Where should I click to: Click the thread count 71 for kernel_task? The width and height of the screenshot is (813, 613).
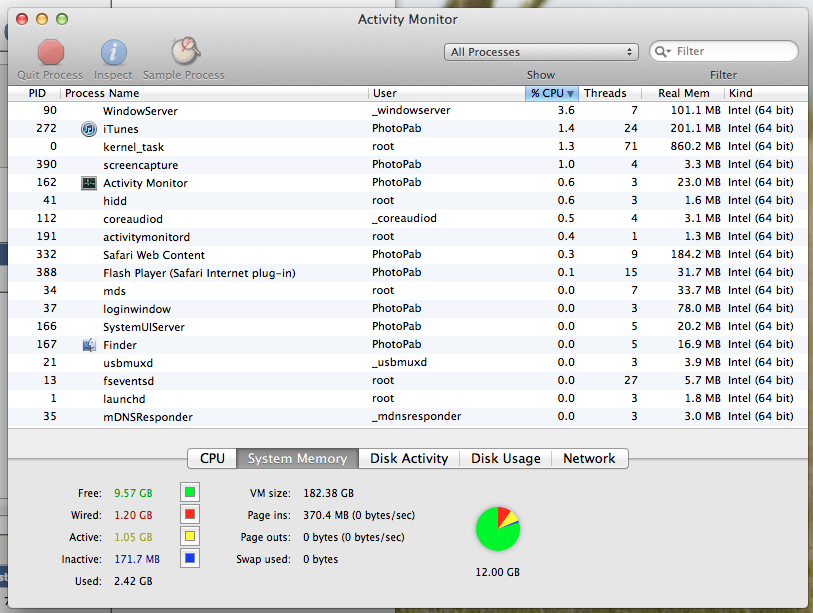tap(630, 146)
